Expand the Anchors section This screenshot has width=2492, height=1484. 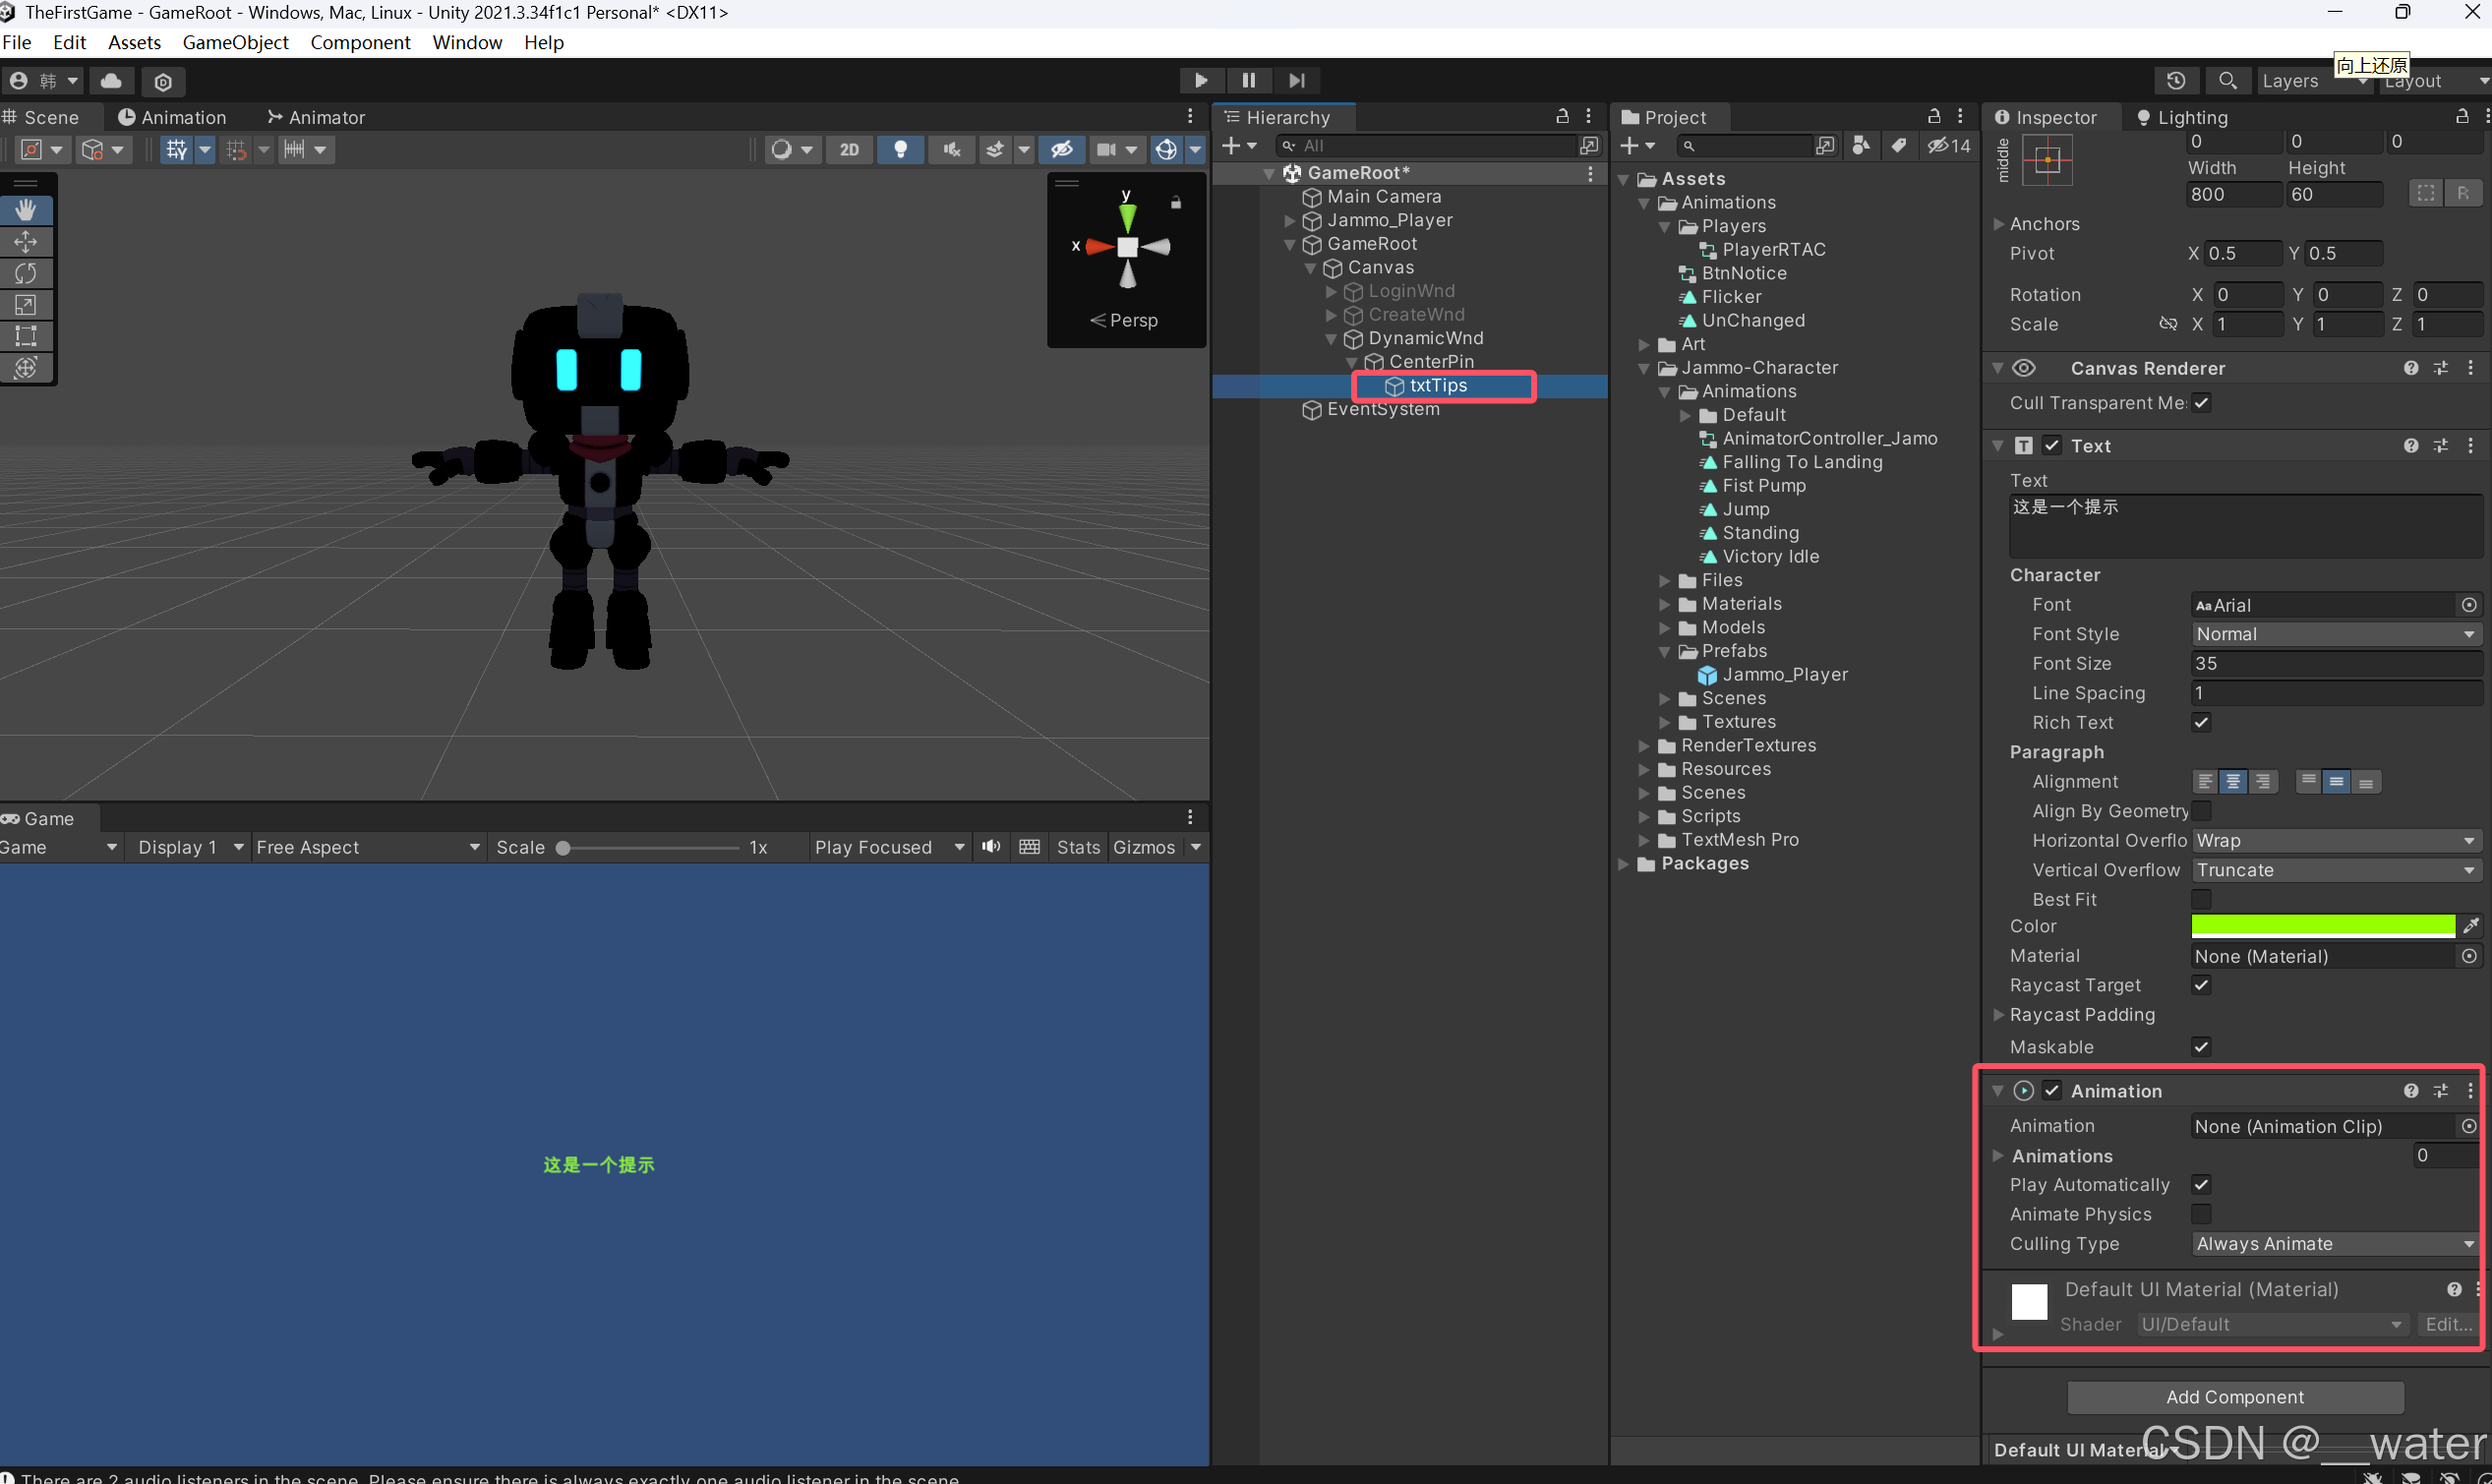click(x=1998, y=224)
